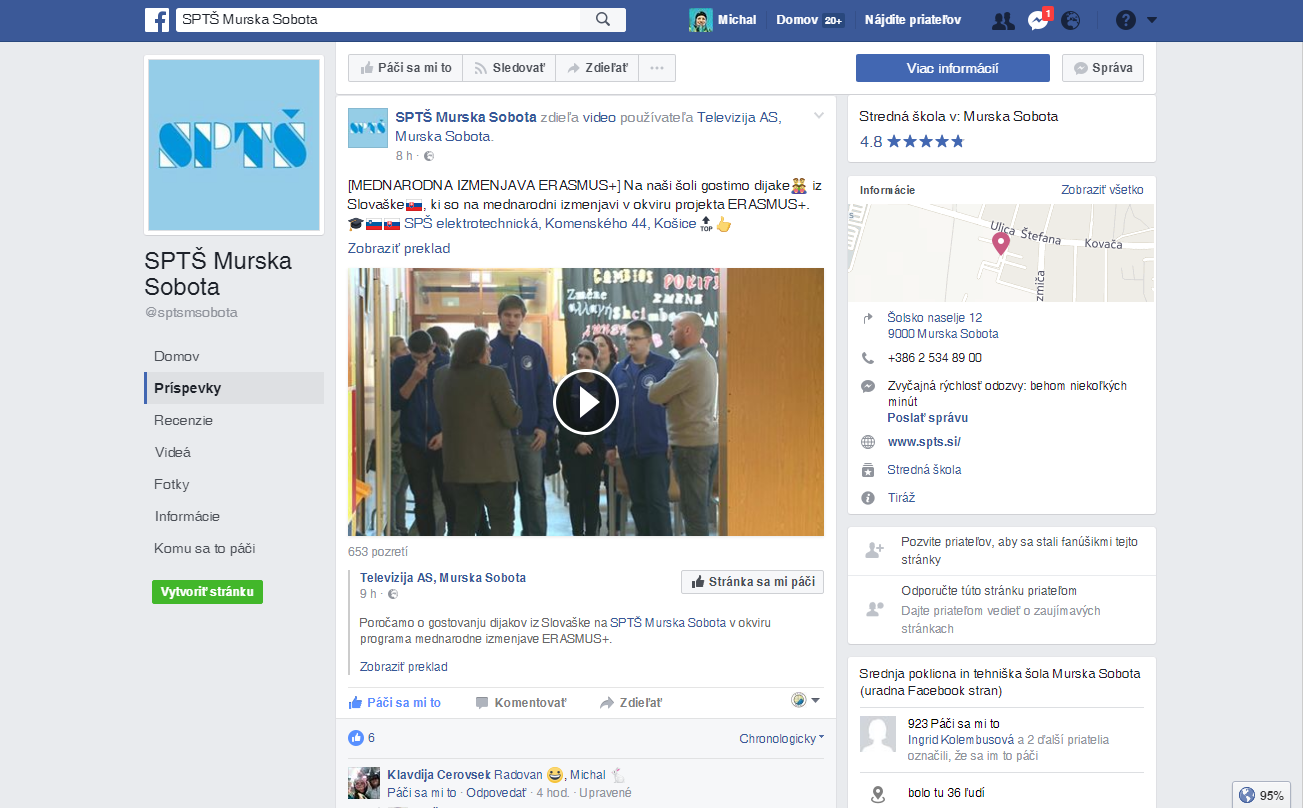This screenshot has width=1303, height=808.
Task: Expand the 'Chronologicky' comment sorting dropdown
Action: [781, 739]
